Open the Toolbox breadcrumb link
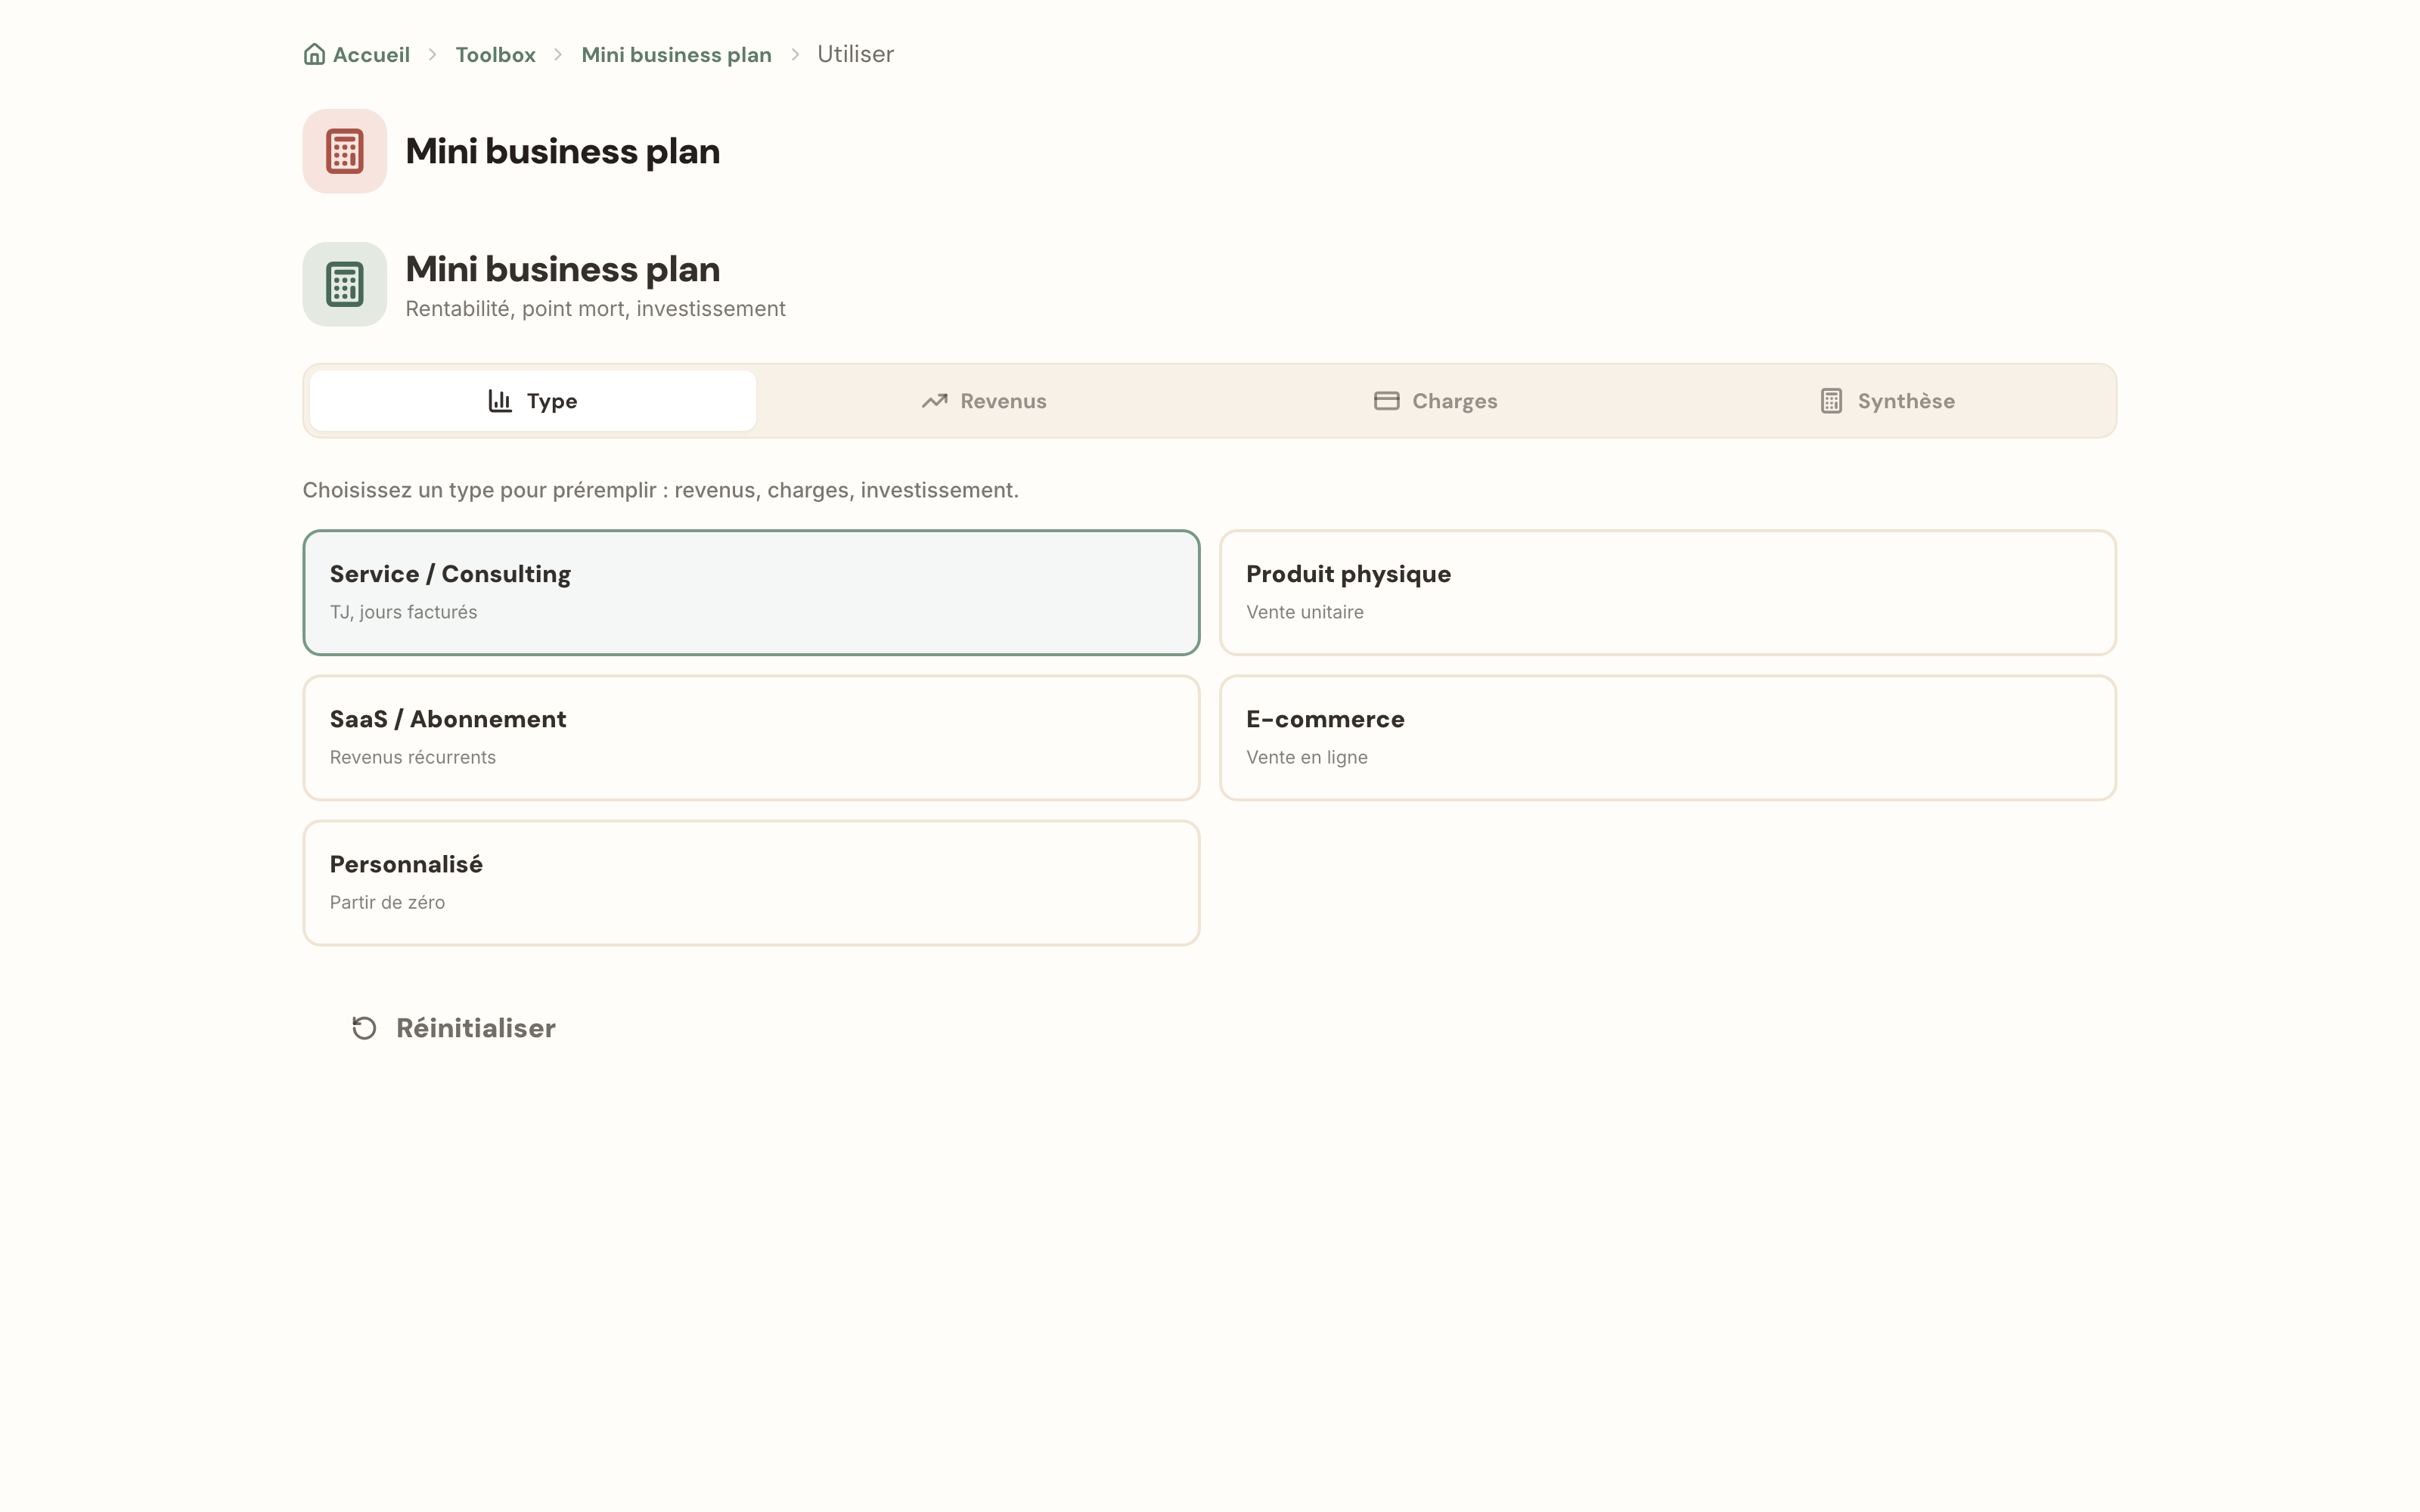Screen dimensions: 2420x1512 [495, 54]
